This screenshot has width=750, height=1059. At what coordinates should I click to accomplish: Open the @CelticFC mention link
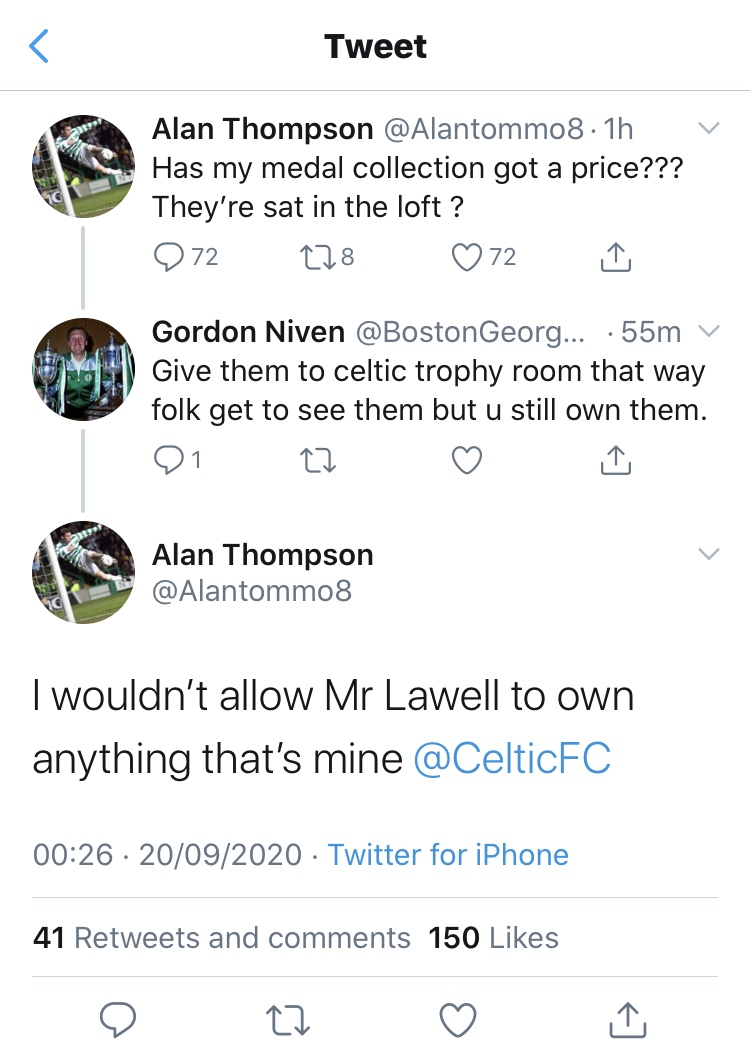[511, 760]
